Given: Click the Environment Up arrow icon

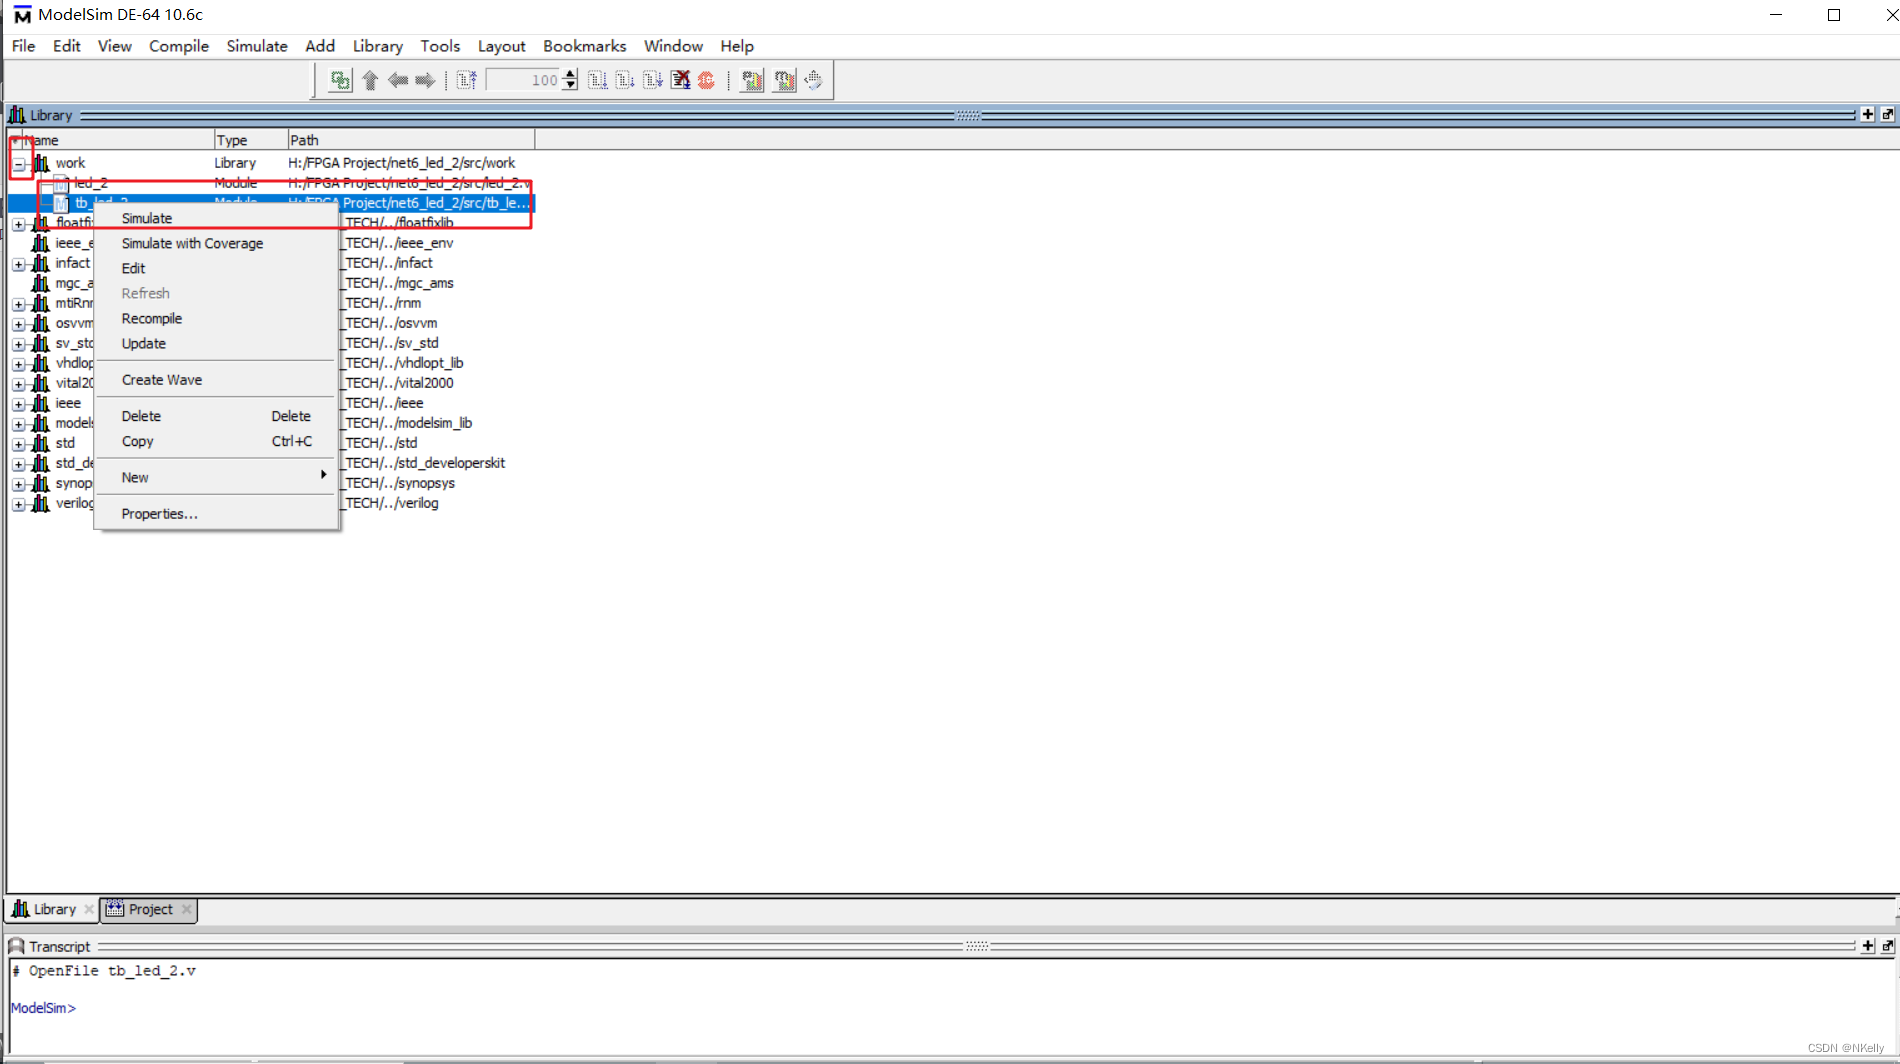Looking at the screenshot, I should tap(371, 80).
